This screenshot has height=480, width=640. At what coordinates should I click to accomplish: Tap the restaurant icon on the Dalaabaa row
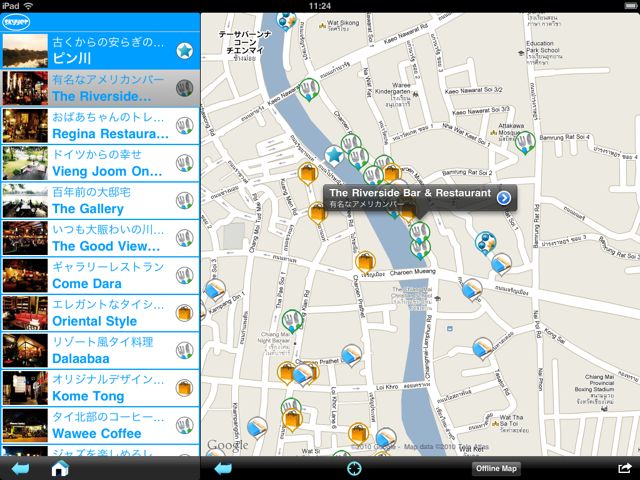point(184,351)
